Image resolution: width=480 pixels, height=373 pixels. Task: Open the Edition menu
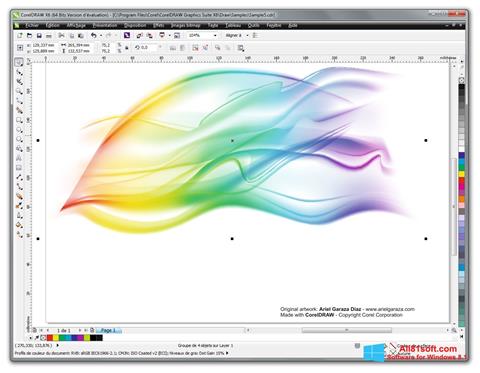coord(53,25)
